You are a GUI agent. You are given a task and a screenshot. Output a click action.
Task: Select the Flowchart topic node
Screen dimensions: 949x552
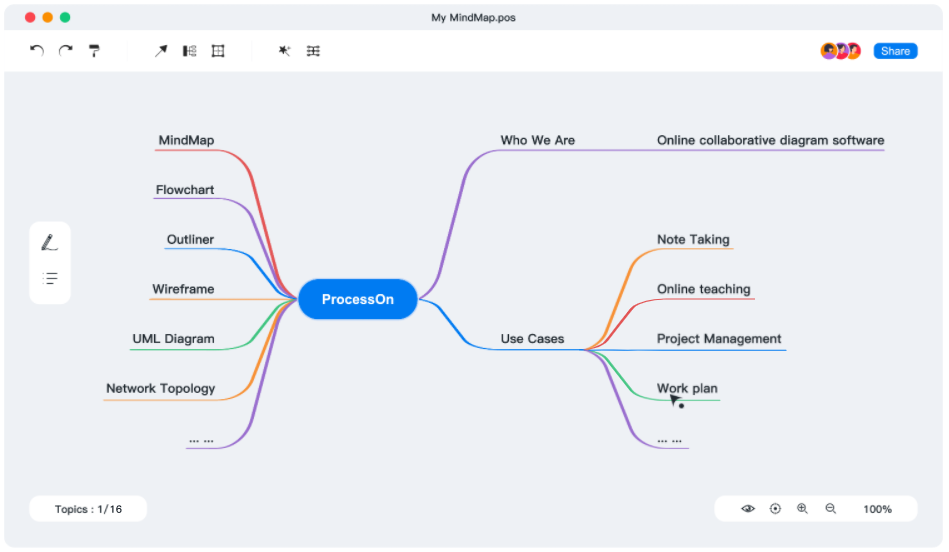185,190
